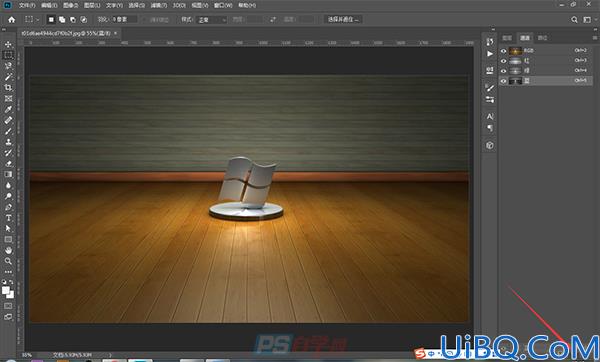The image size is (600, 362).
Task: Open the Channels panel flyout menu
Action: (595, 38)
